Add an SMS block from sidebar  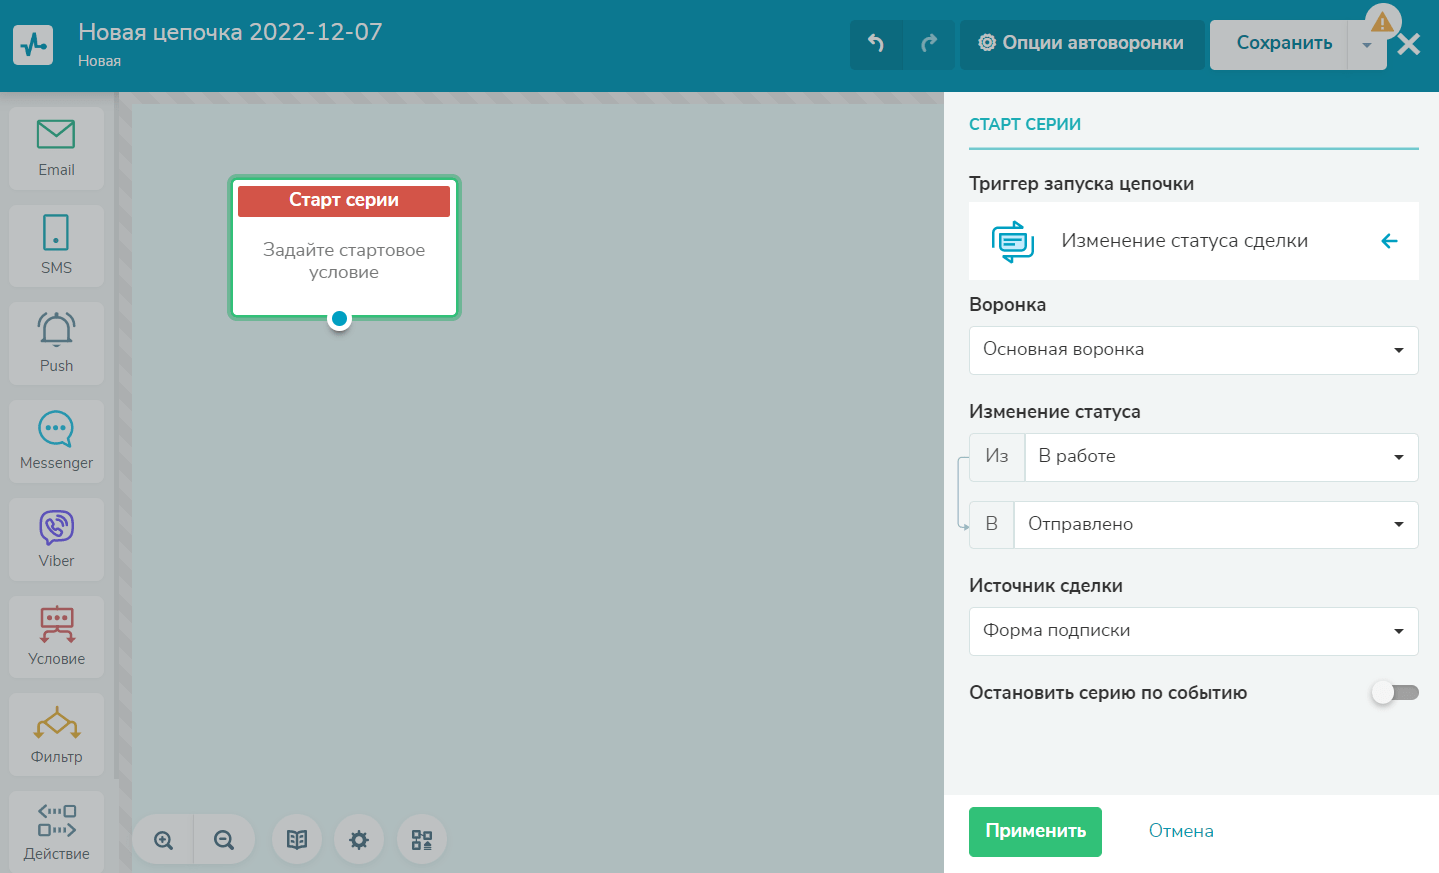56,246
